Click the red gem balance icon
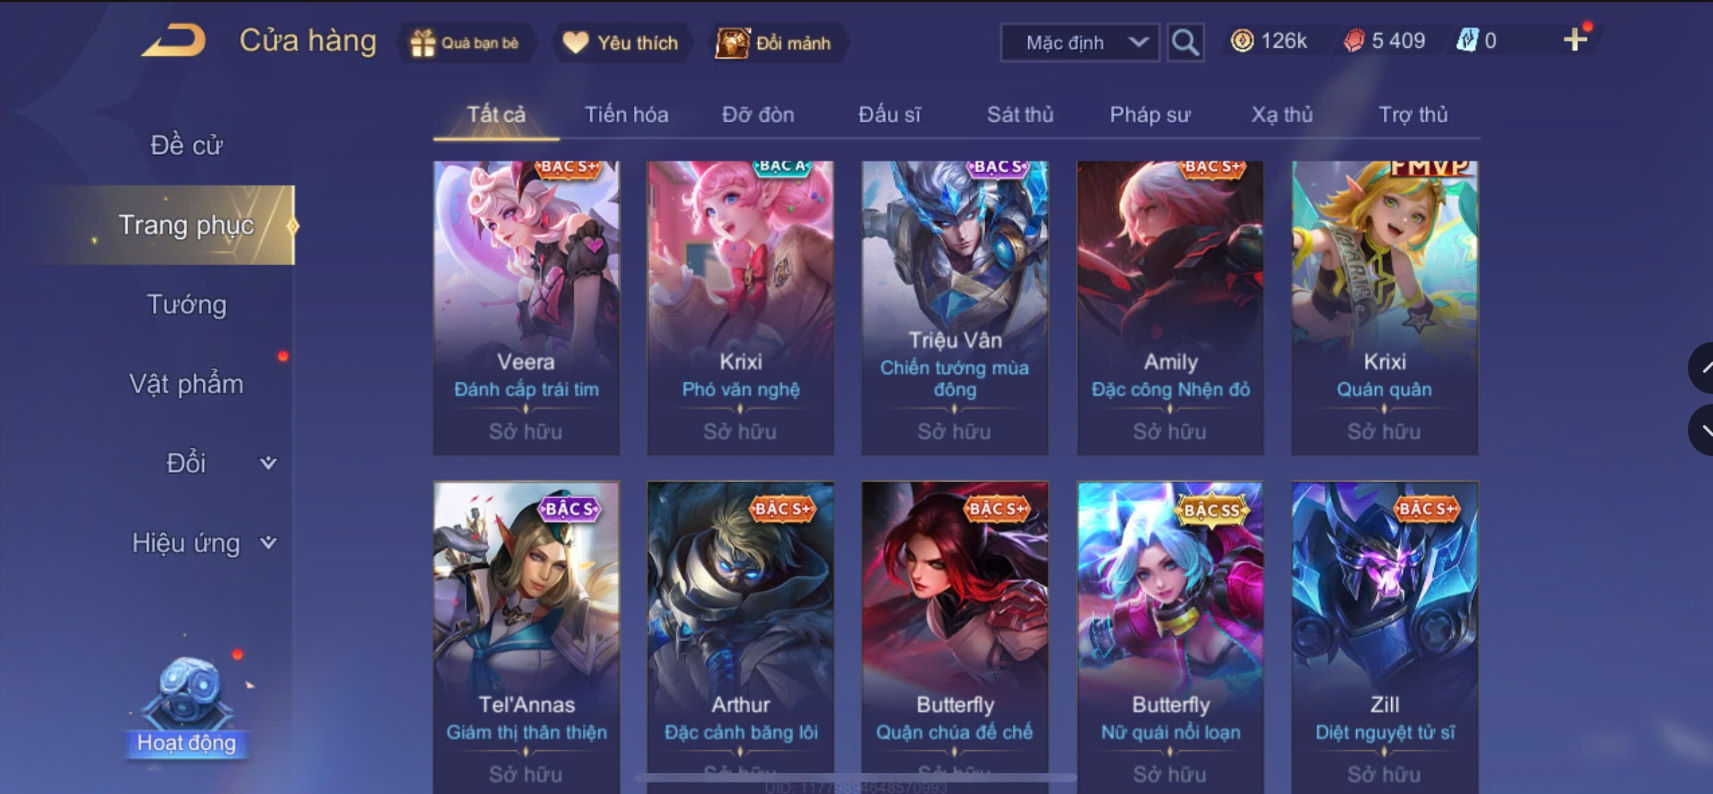Screen dimensions: 1713x794 click(x=1354, y=41)
